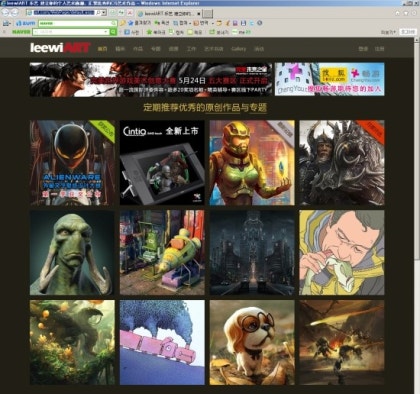Open the Home icon in IE
The image size is (420, 394).
pyautogui.click(x=397, y=13)
